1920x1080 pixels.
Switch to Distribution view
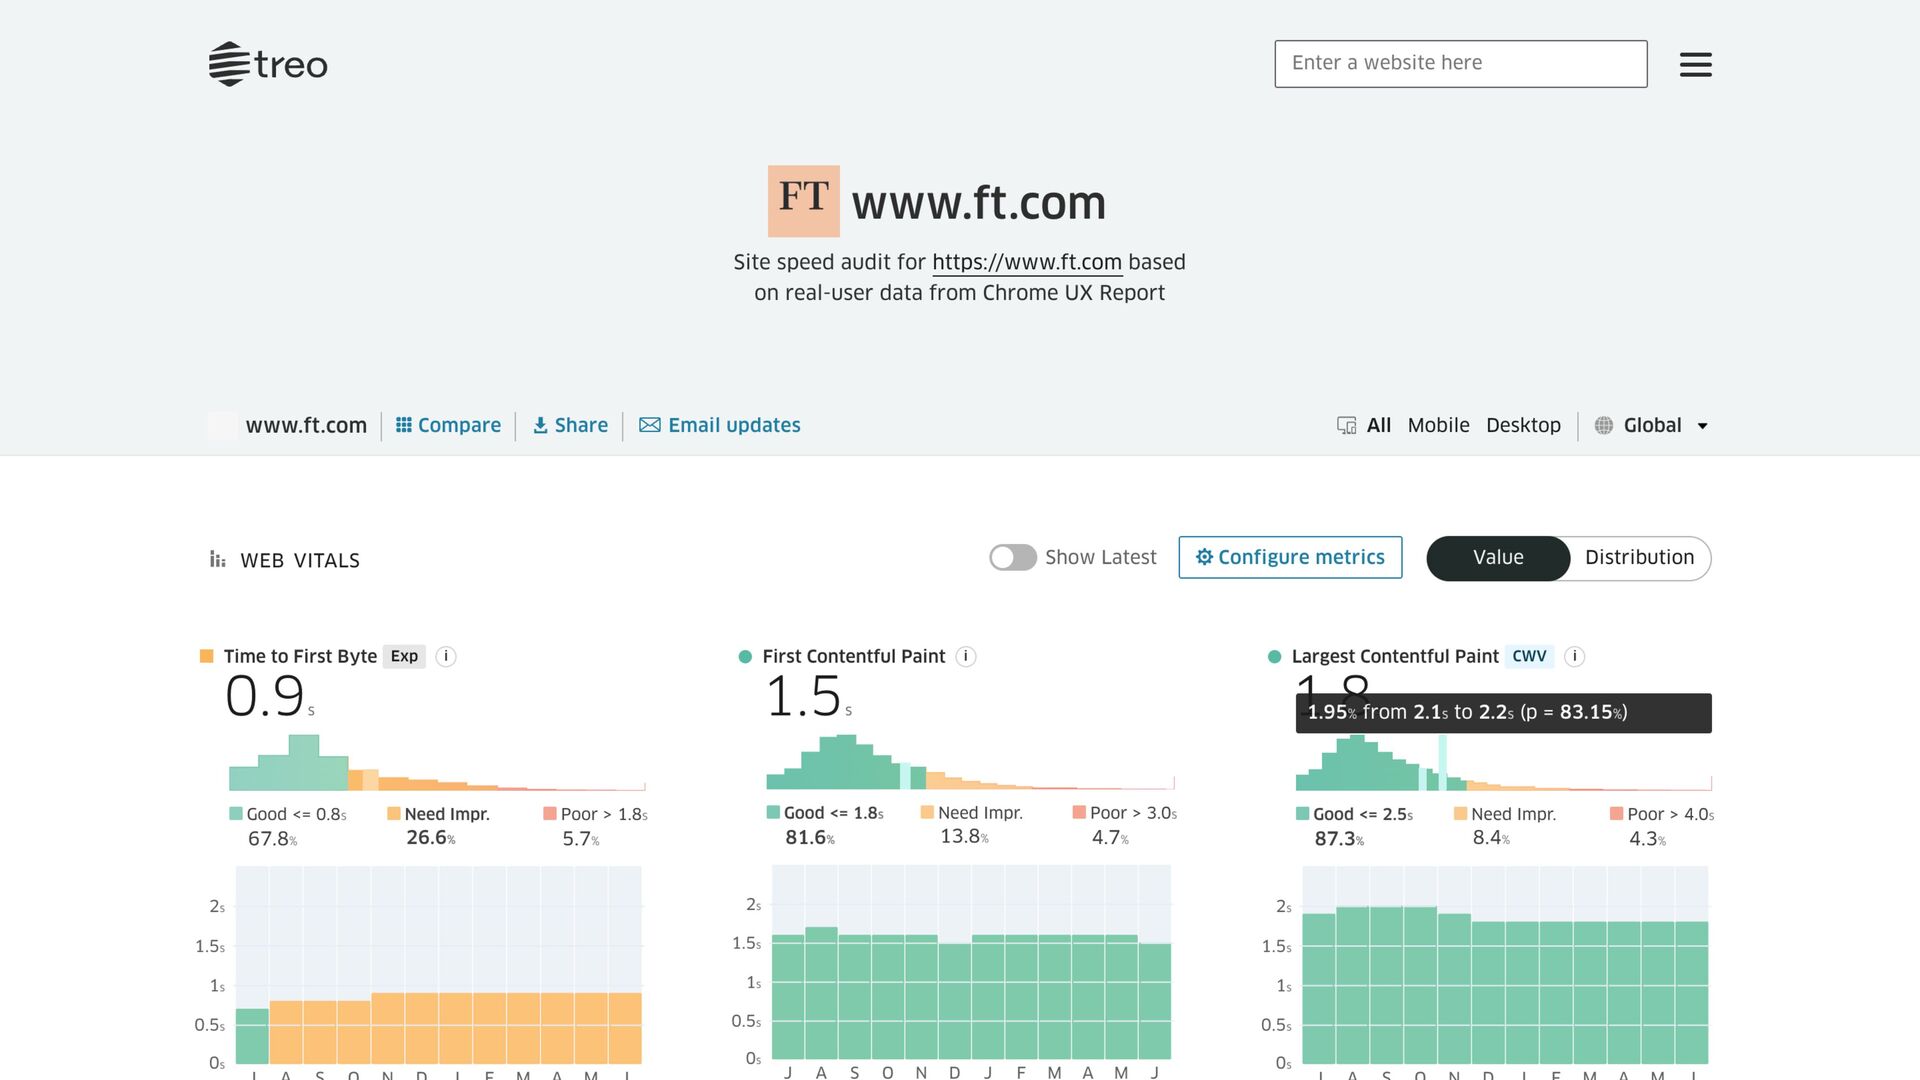1639,558
